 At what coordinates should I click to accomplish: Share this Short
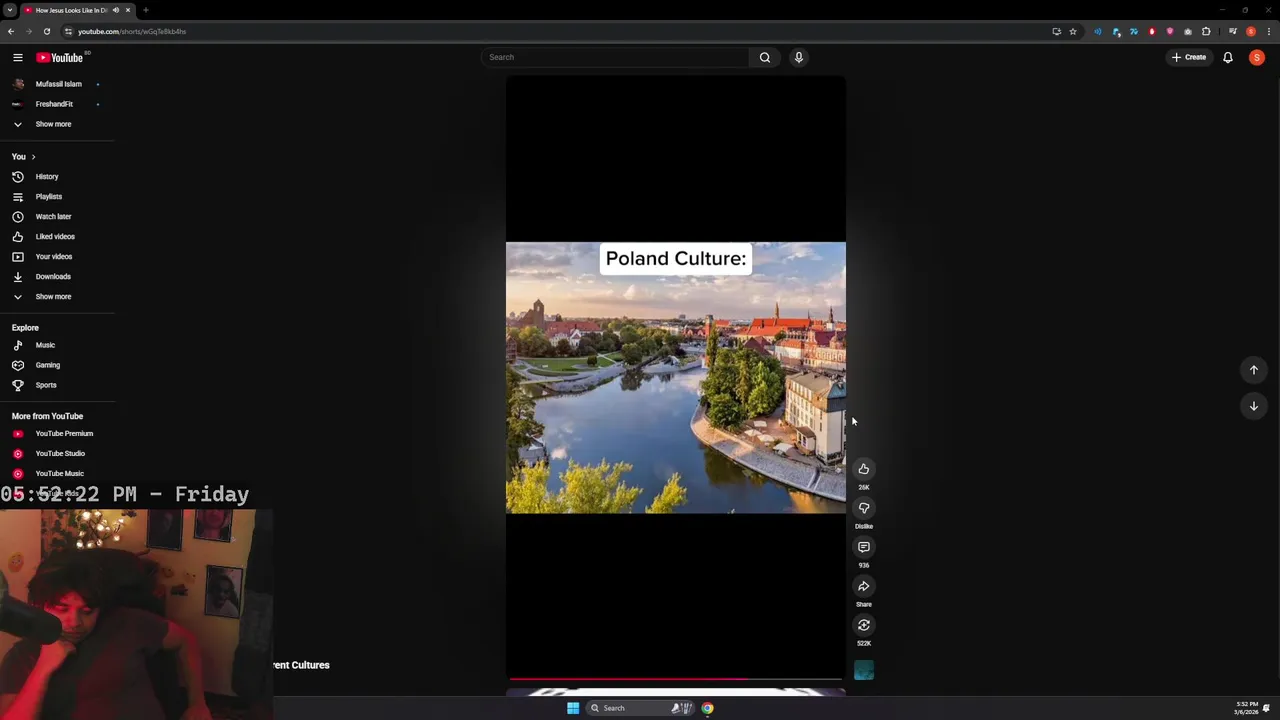click(864, 586)
